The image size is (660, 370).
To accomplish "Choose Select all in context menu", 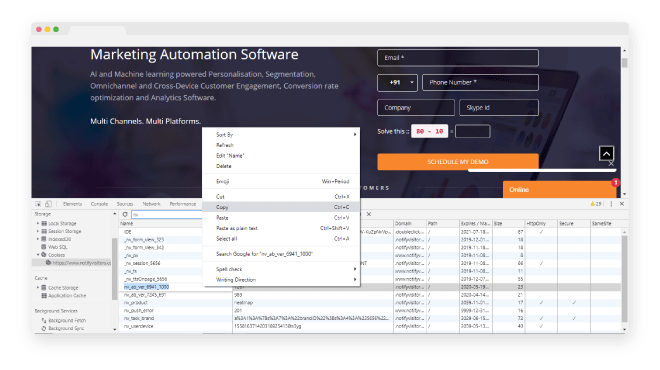I will [x=282, y=239].
